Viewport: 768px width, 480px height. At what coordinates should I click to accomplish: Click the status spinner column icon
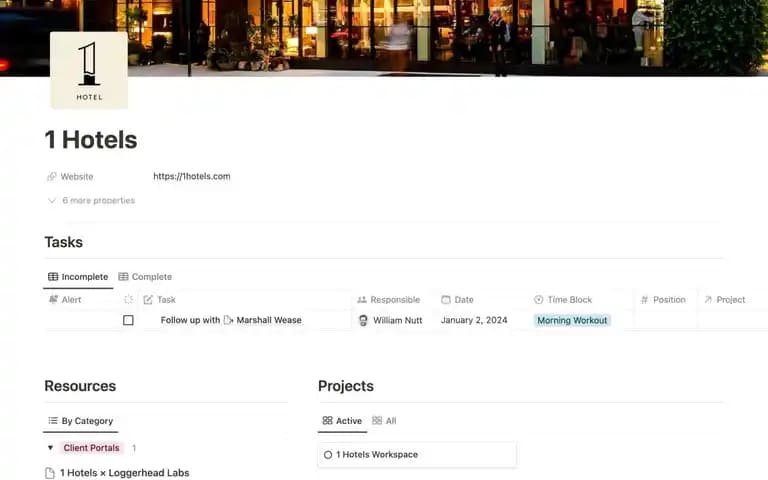(x=128, y=299)
